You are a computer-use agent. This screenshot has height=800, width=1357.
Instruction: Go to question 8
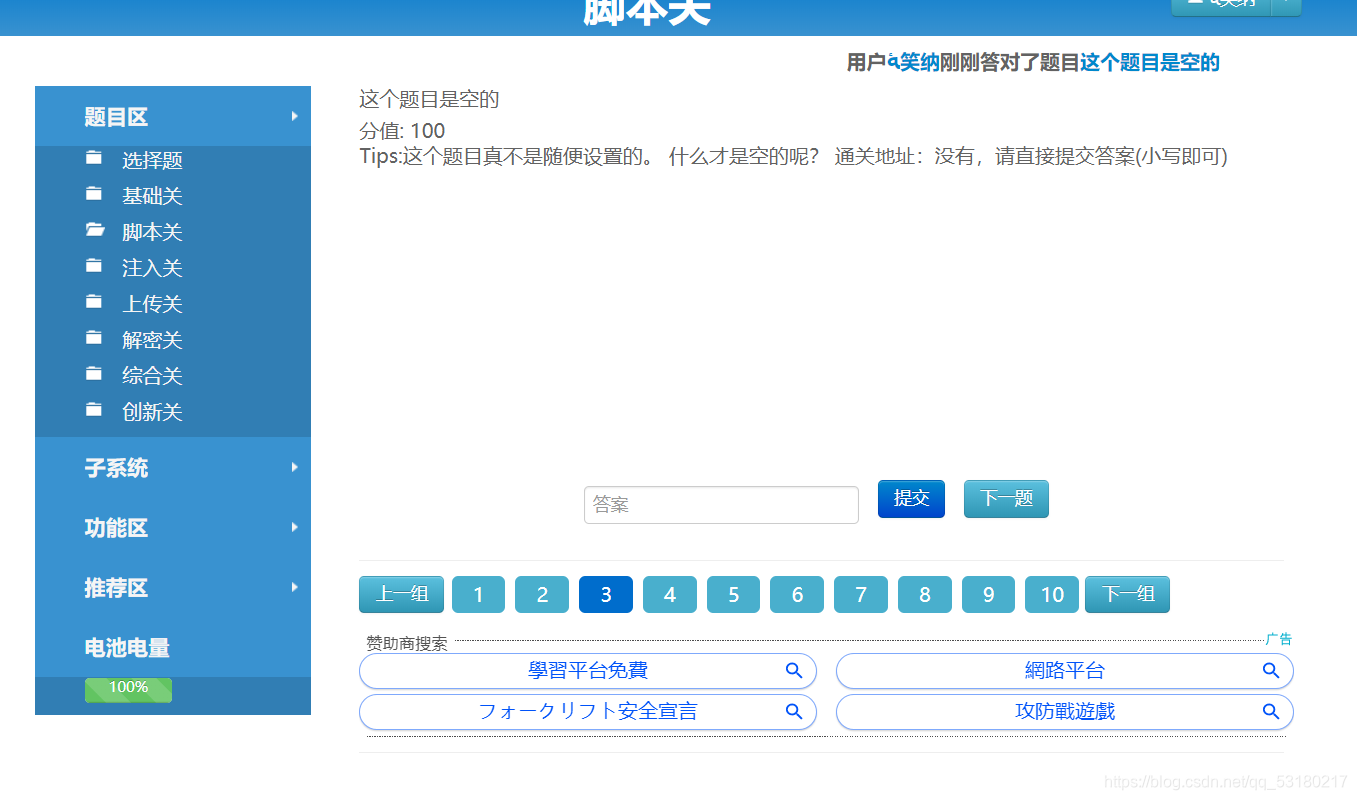click(925, 594)
